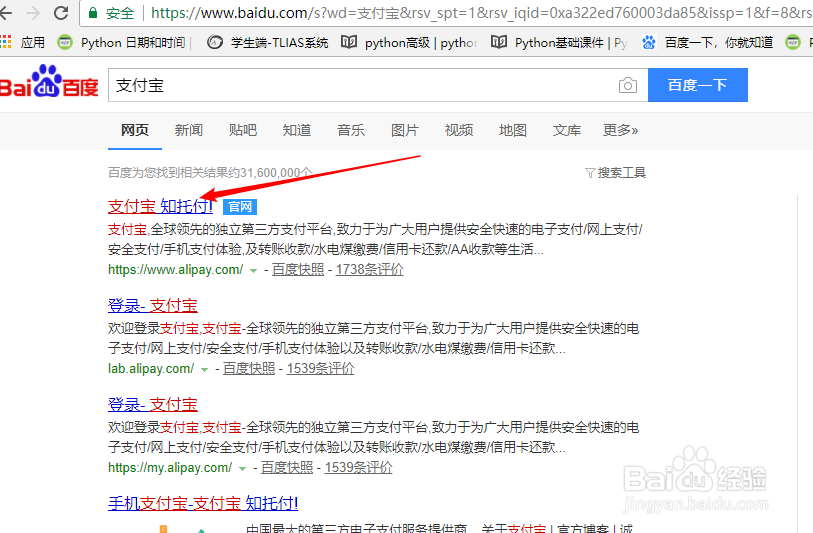
Task: Click the https://my.alipay.com/ green URL
Action: pos(170,468)
